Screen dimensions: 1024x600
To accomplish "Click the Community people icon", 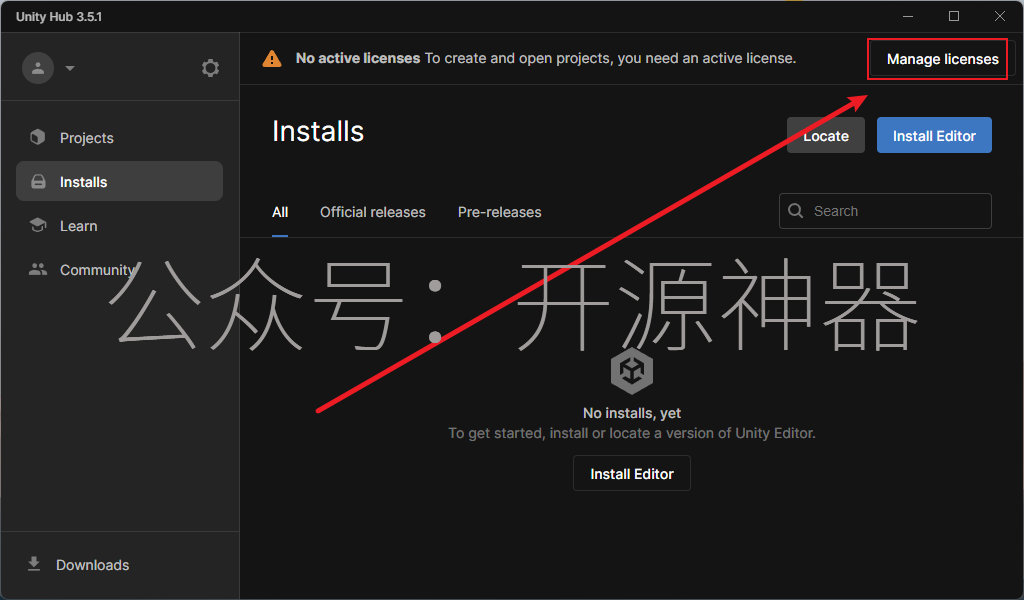I will [38, 269].
